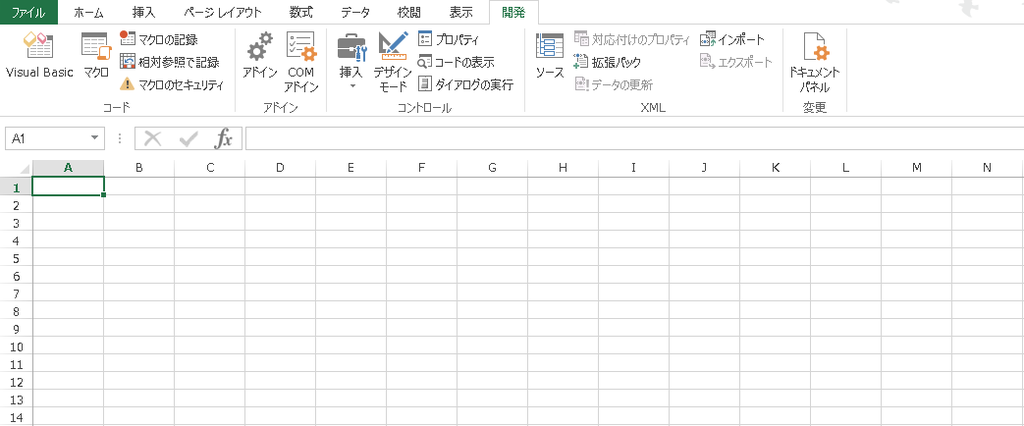Click 対応付けのプロパティ map properties
The width and height of the screenshot is (1024, 426).
click(x=632, y=40)
